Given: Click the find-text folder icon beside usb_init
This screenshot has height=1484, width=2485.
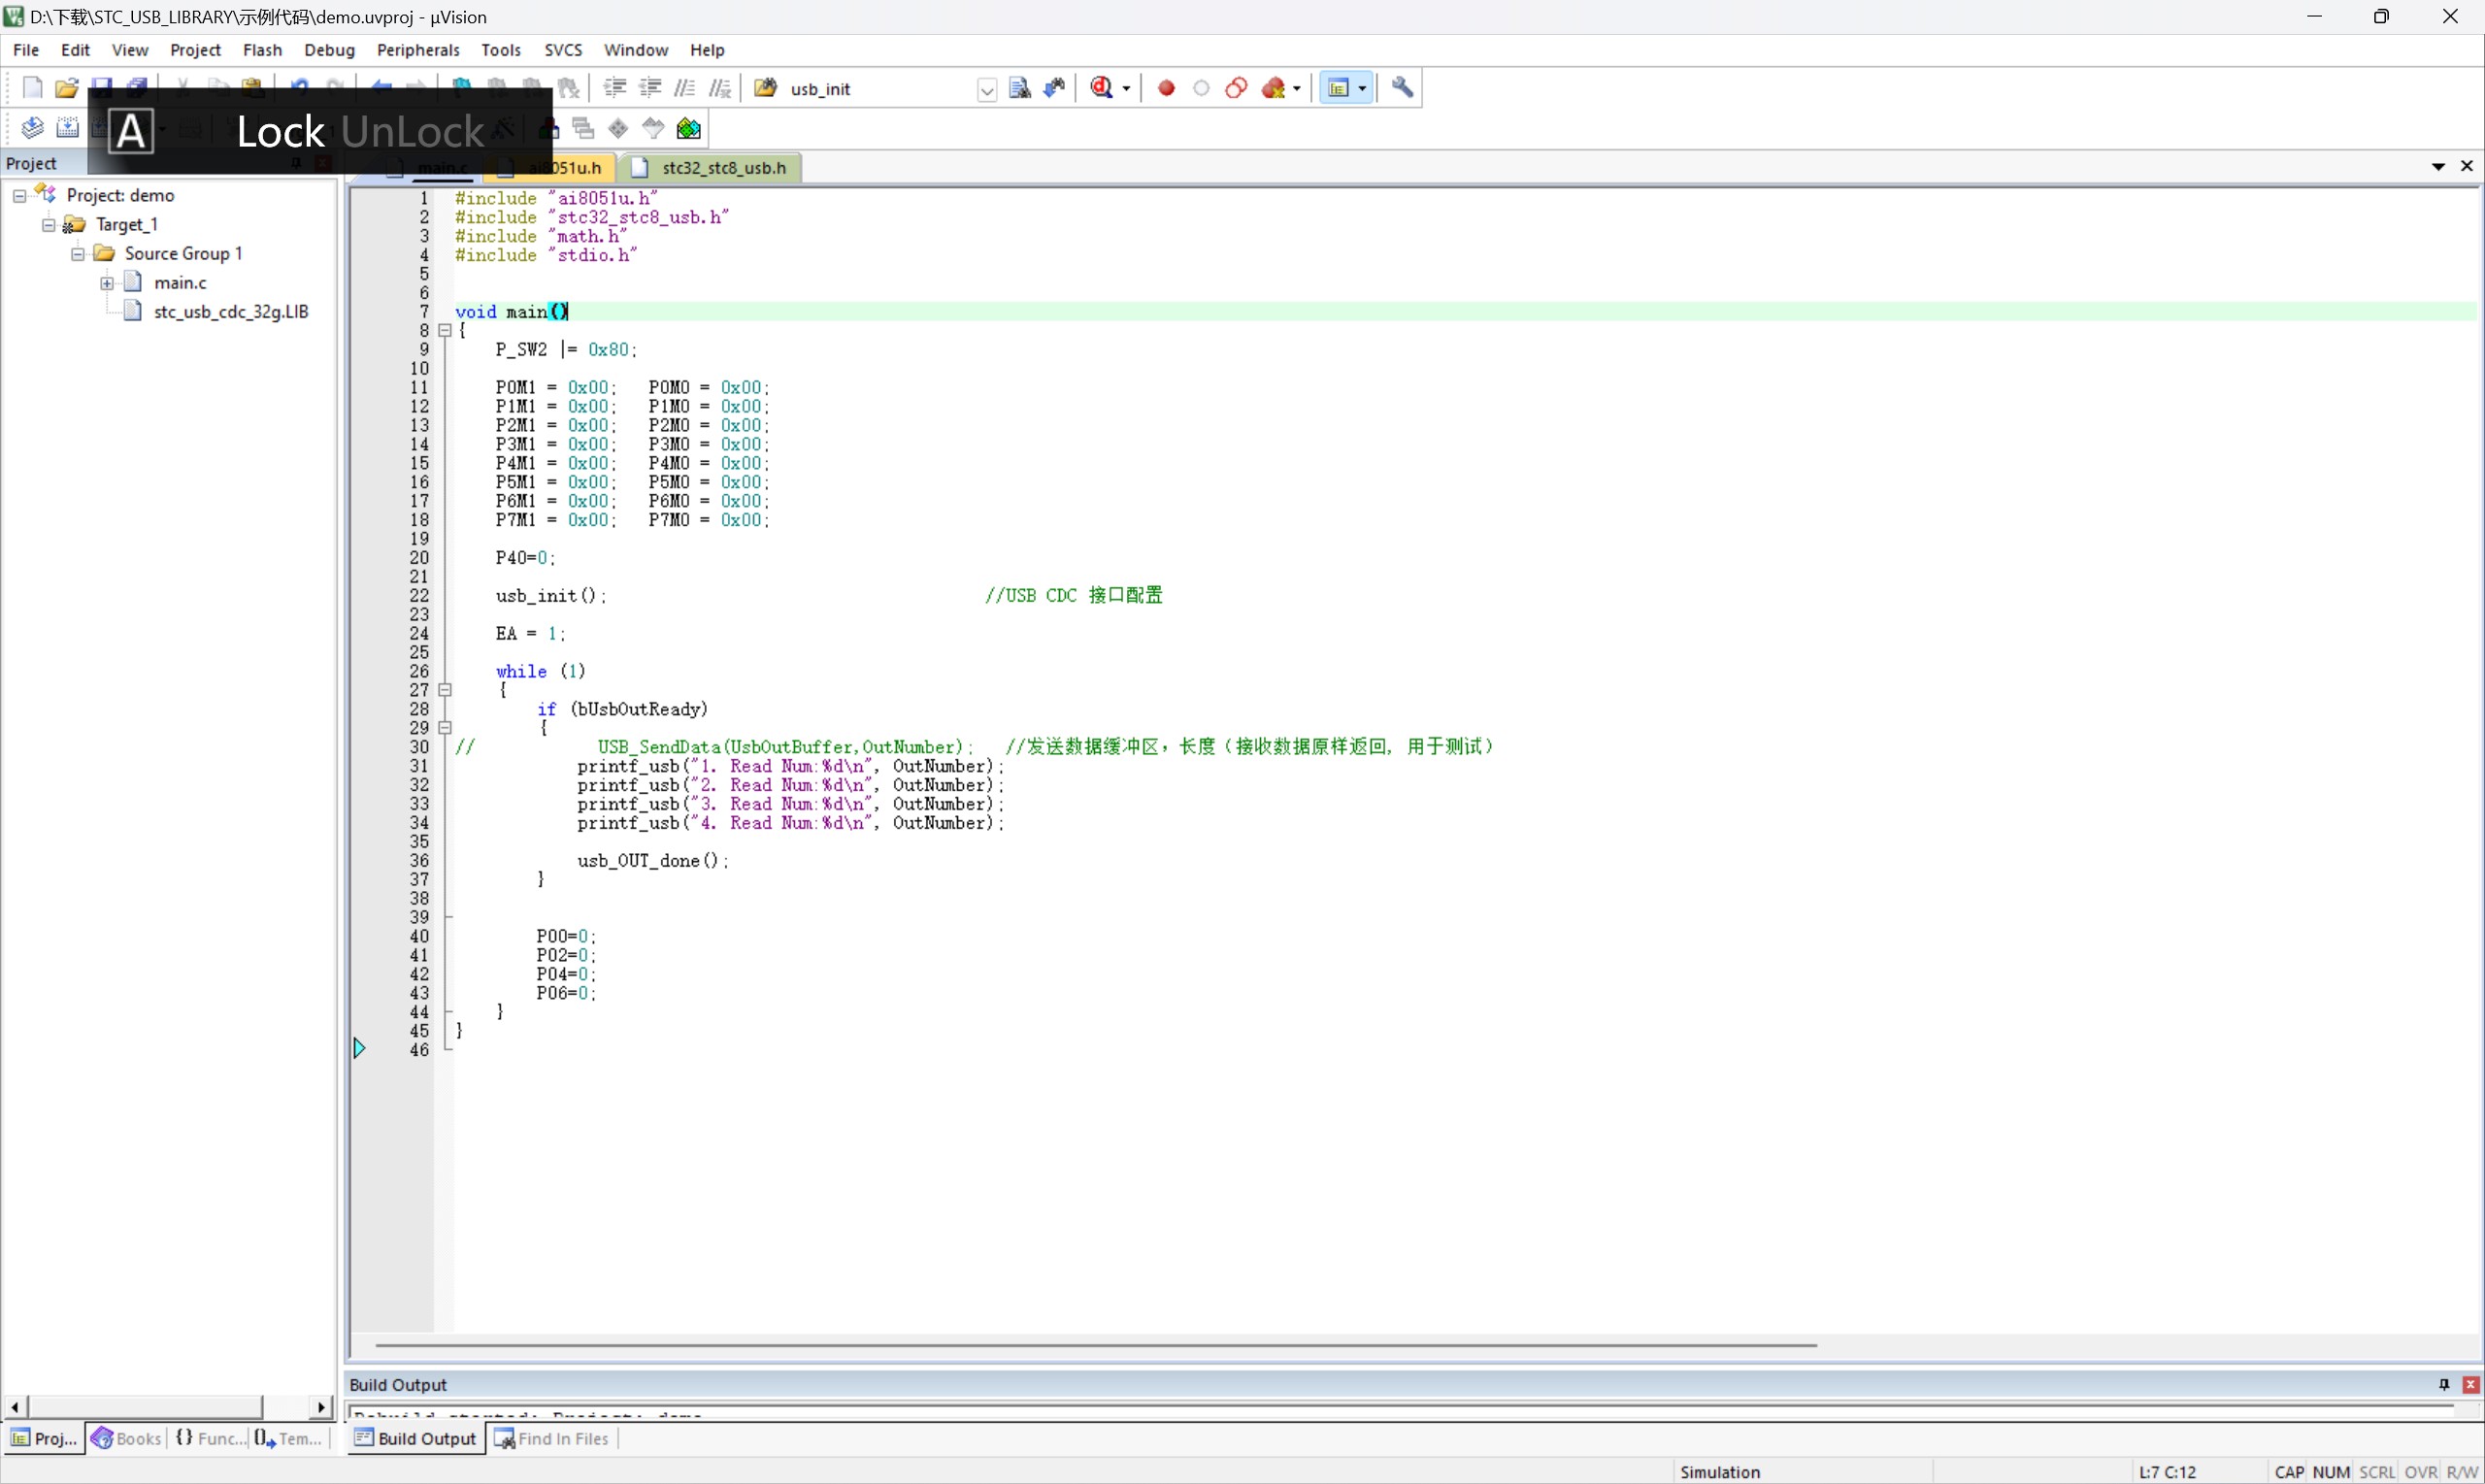Looking at the screenshot, I should coord(766,88).
